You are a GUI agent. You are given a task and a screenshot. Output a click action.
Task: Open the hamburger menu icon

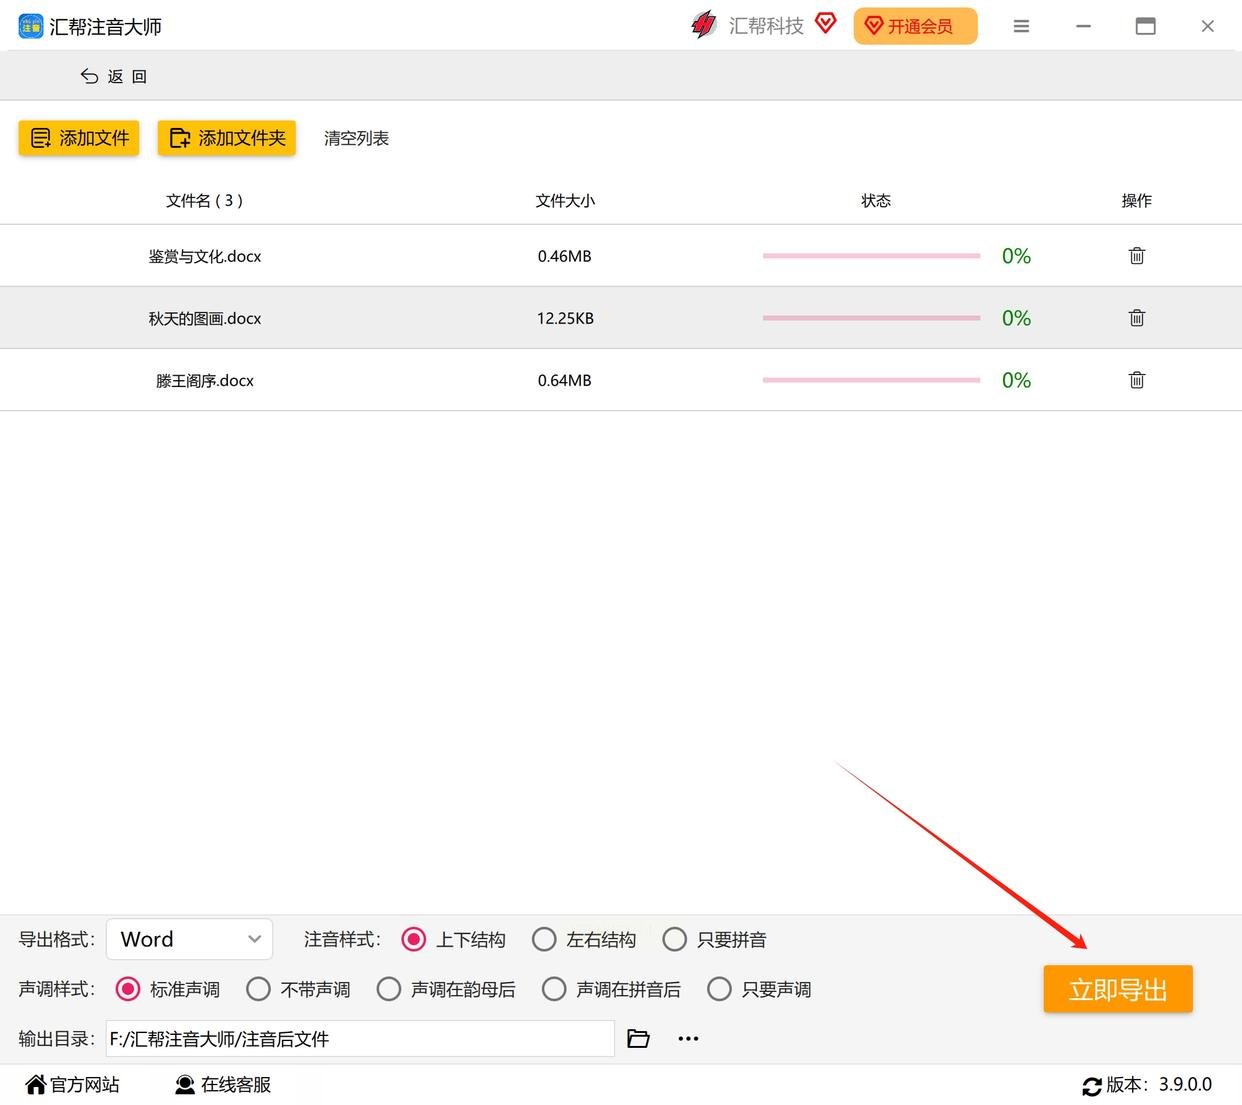pyautogui.click(x=1021, y=26)
